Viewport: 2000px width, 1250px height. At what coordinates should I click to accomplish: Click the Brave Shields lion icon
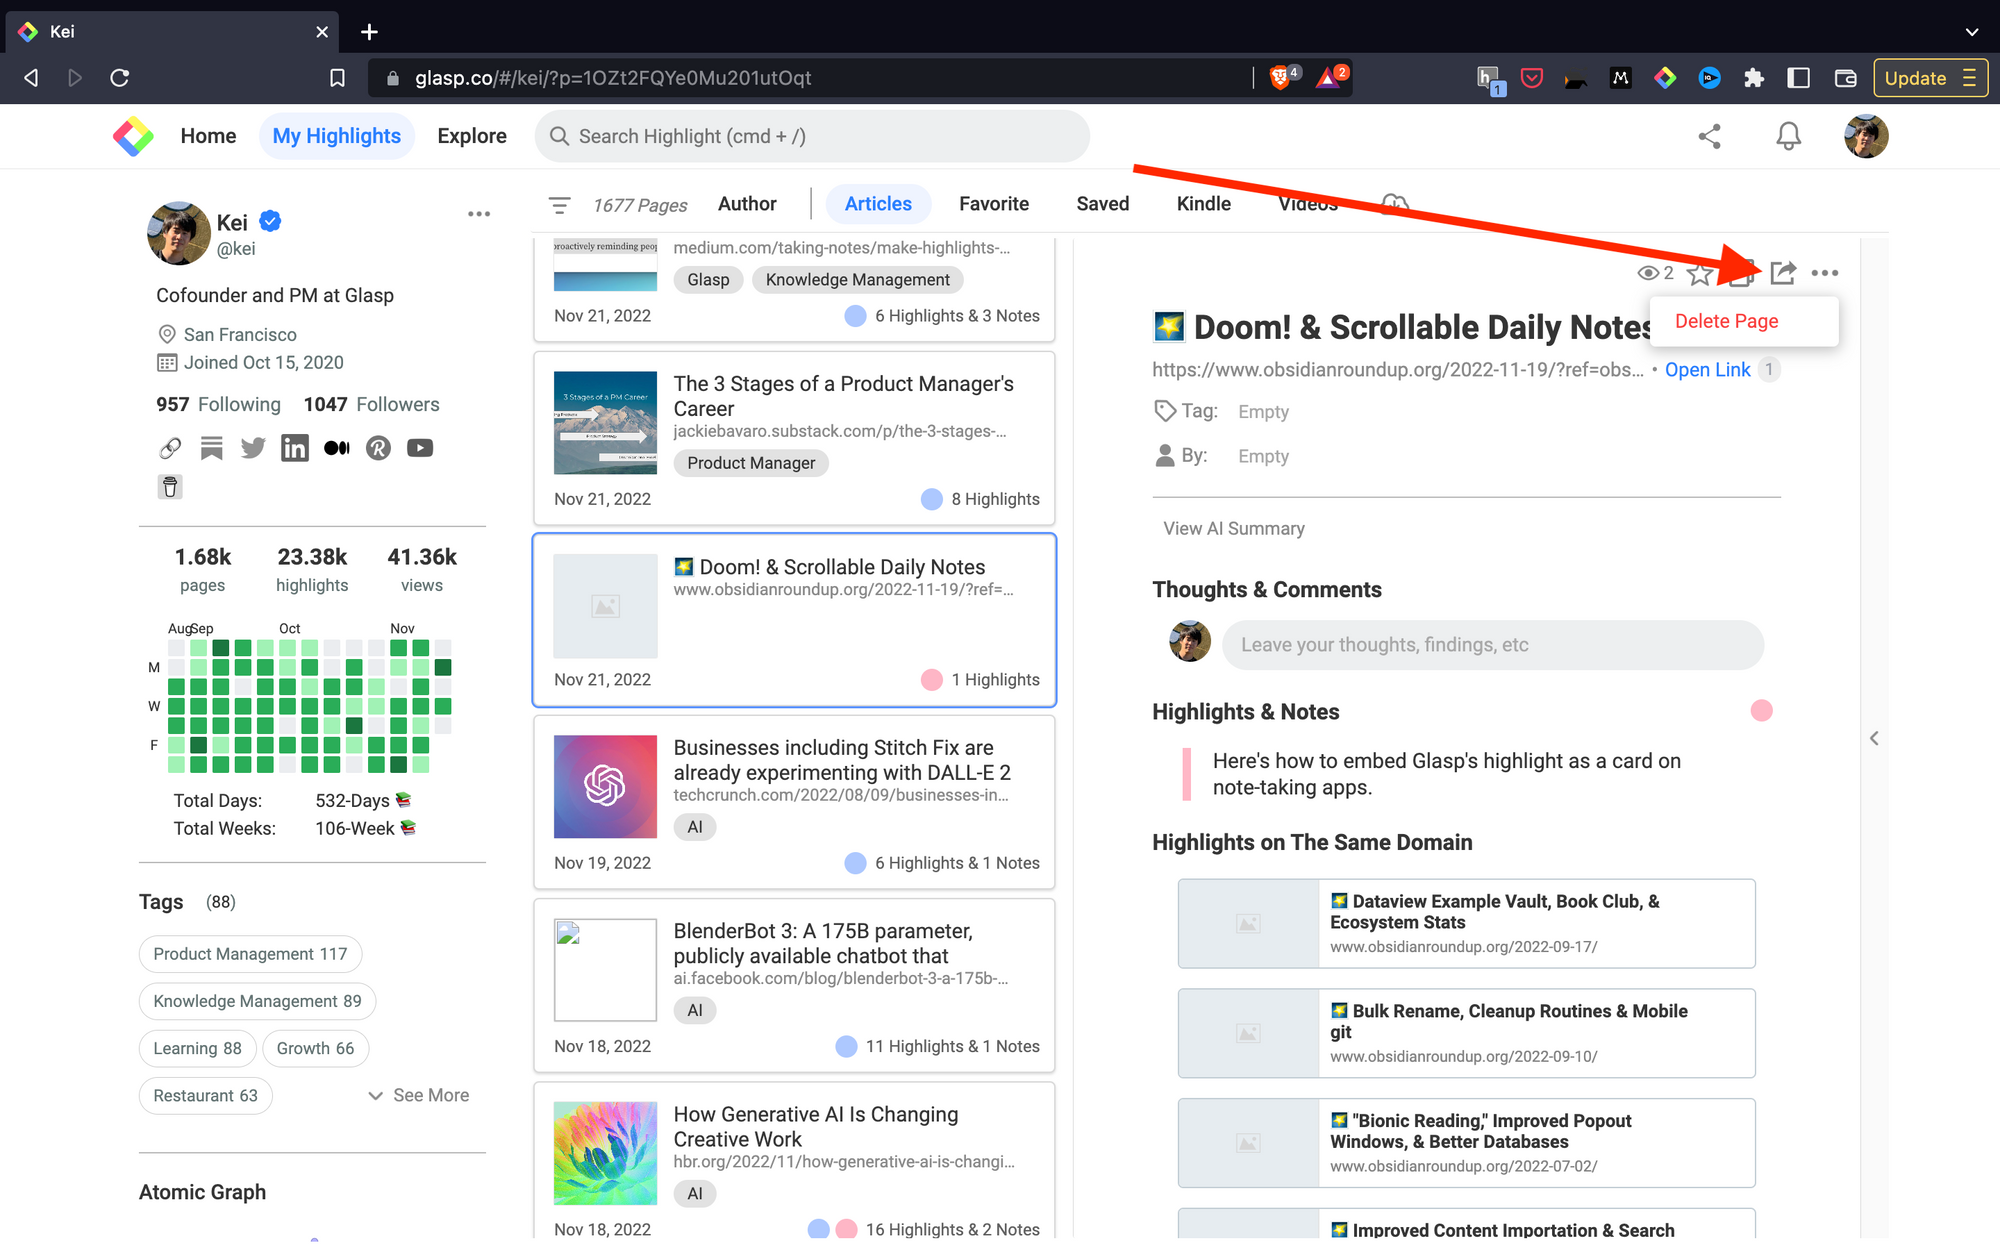click(x=1280, y=77)
